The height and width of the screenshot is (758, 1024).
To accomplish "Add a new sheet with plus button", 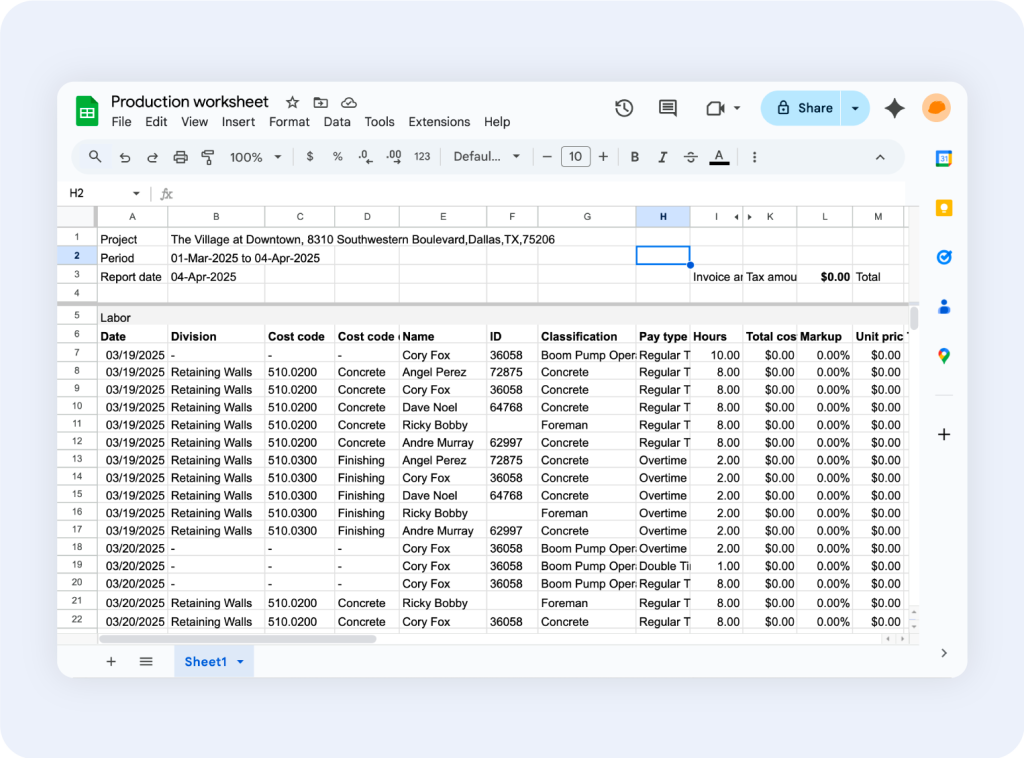I will 111,661.
